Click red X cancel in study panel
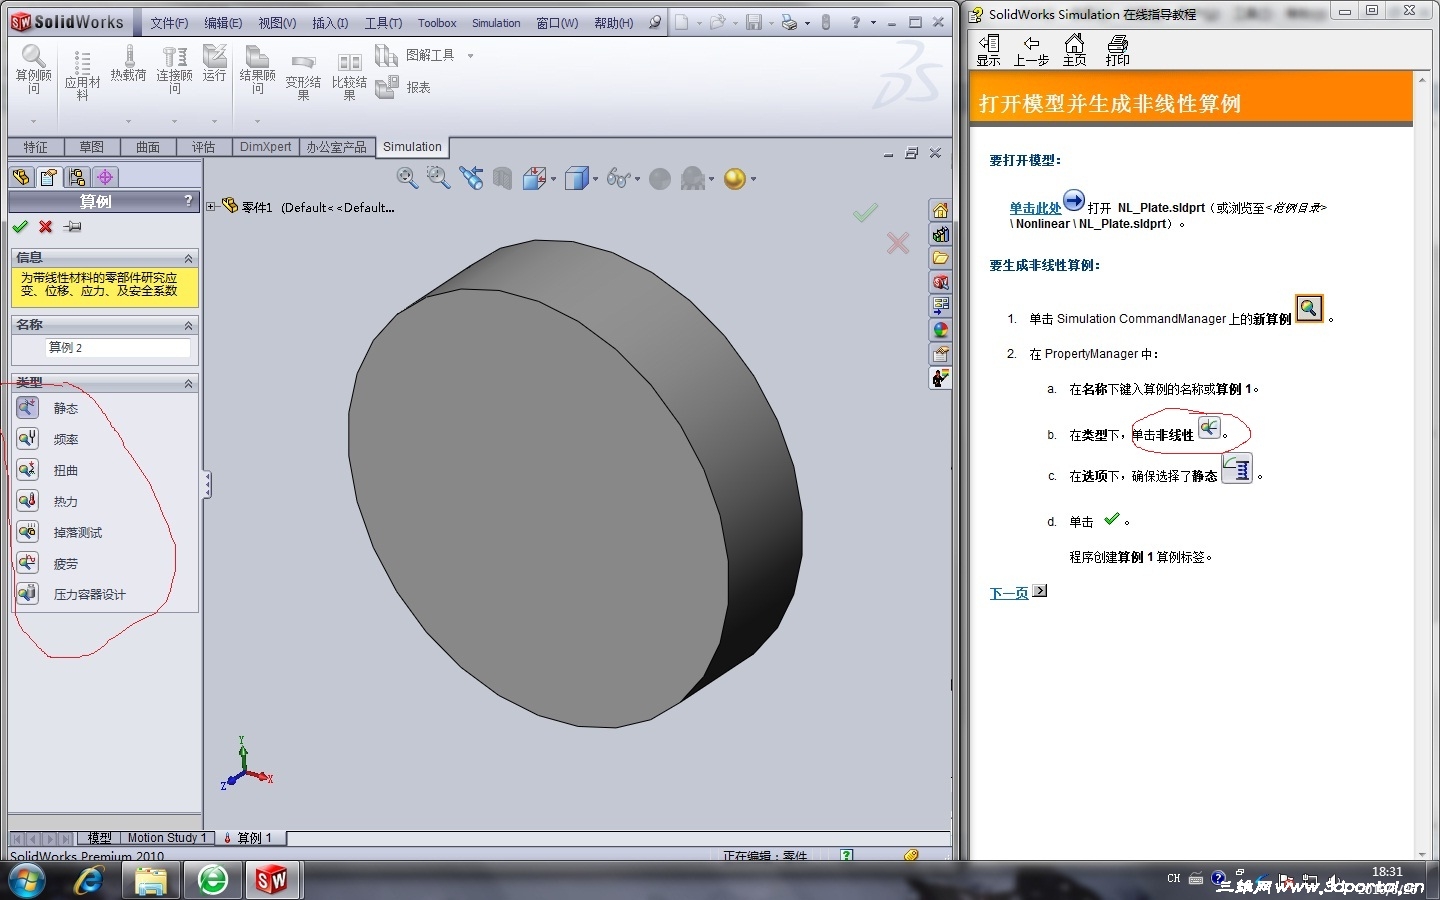The height and width of the screenshot is (900, 1440). 45,227
